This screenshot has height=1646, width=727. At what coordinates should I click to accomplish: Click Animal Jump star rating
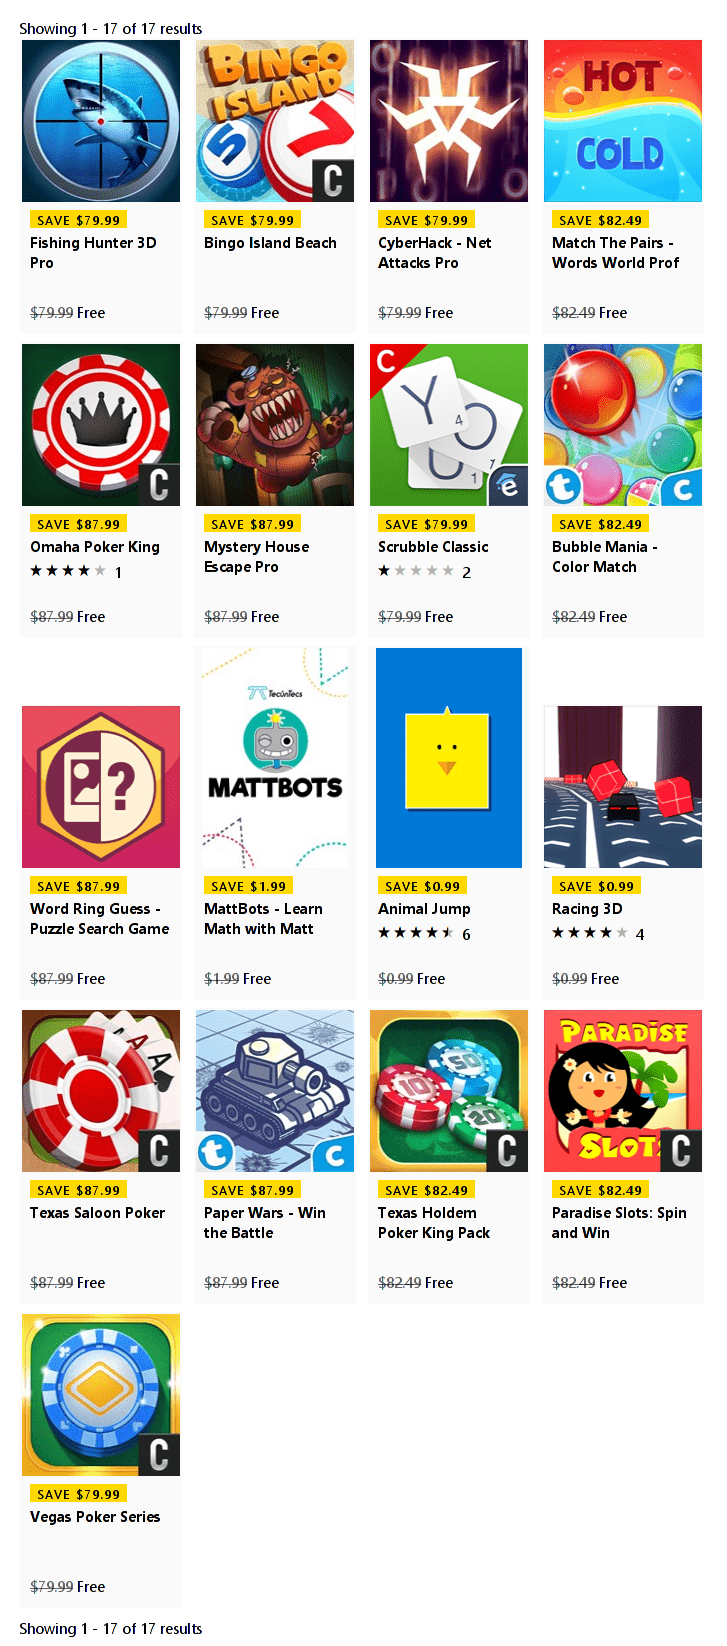coord(416,933)
